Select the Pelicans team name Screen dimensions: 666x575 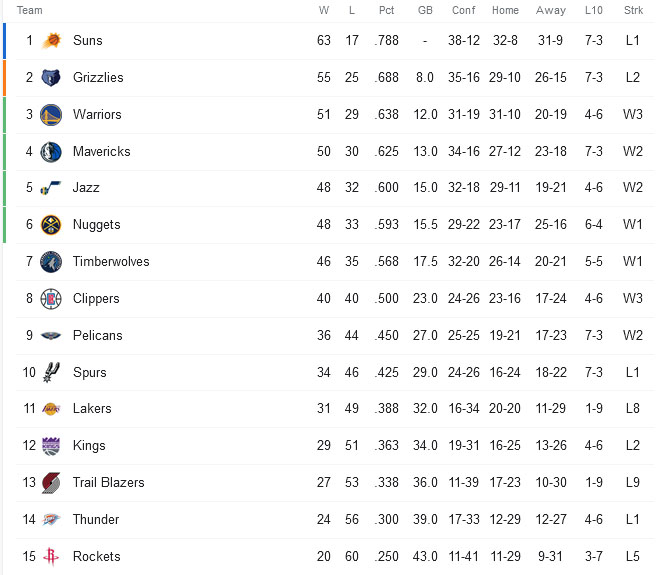pos(97,335)
